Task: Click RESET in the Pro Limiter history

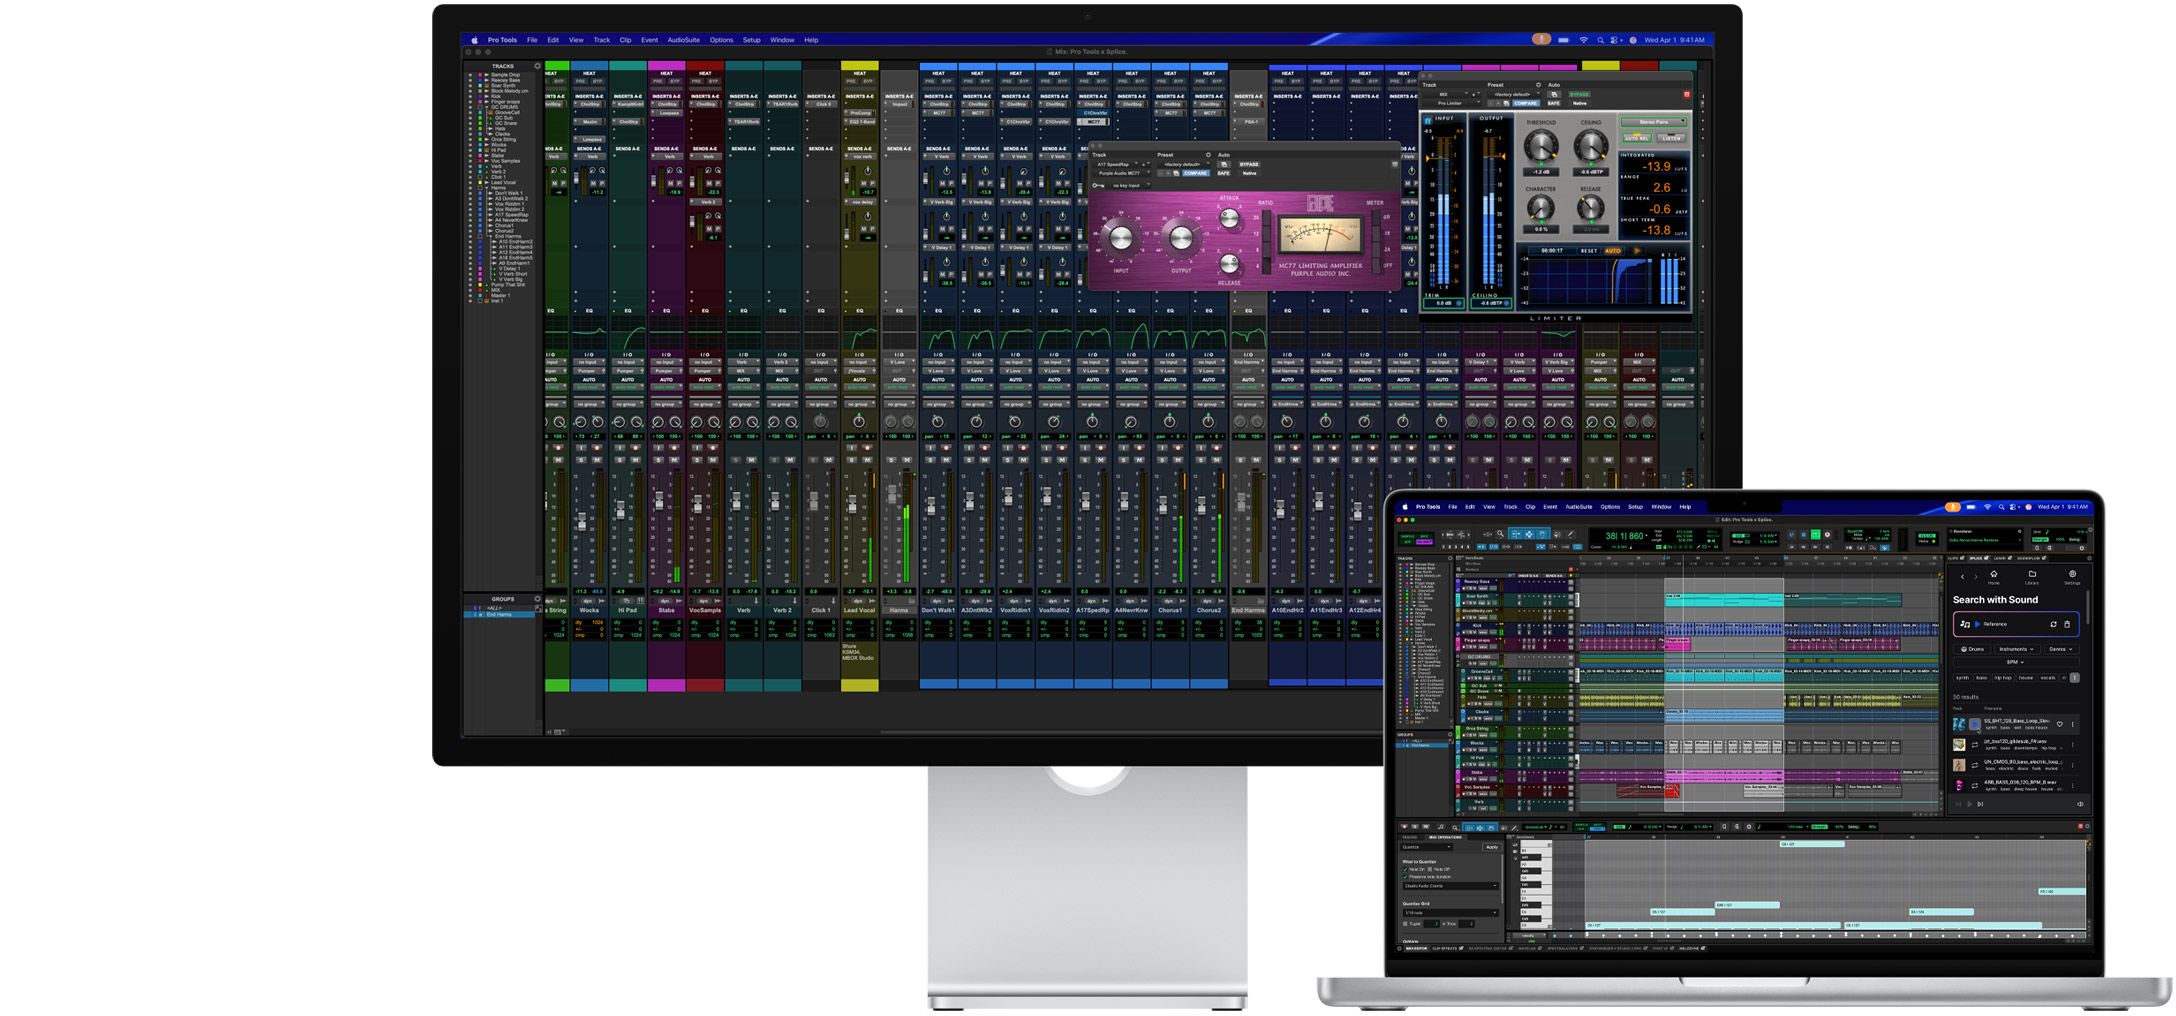Action: [1588, 251]
